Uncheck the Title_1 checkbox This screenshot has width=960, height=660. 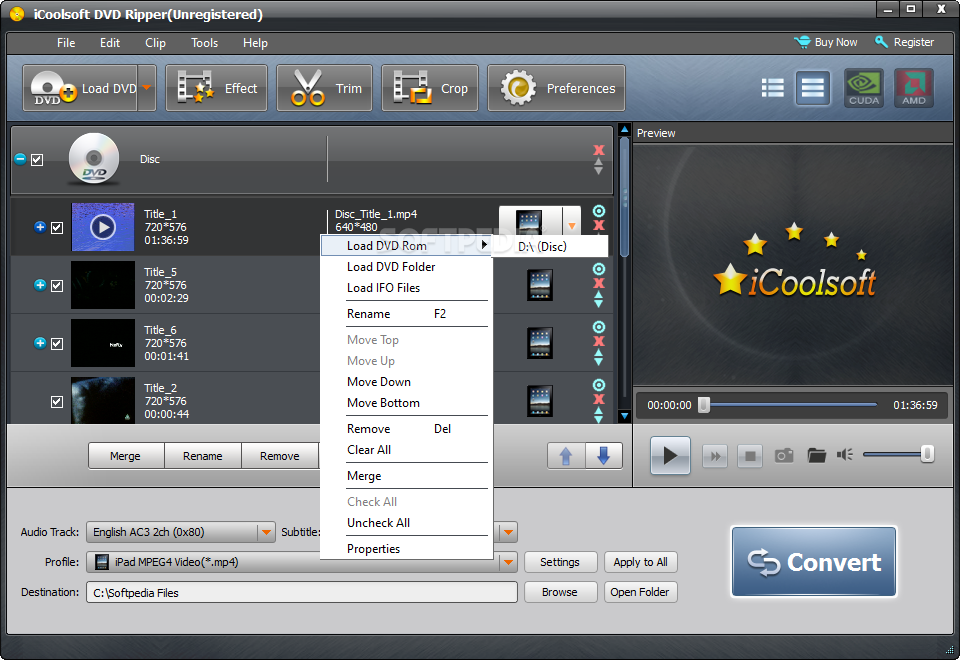[57, 228]
